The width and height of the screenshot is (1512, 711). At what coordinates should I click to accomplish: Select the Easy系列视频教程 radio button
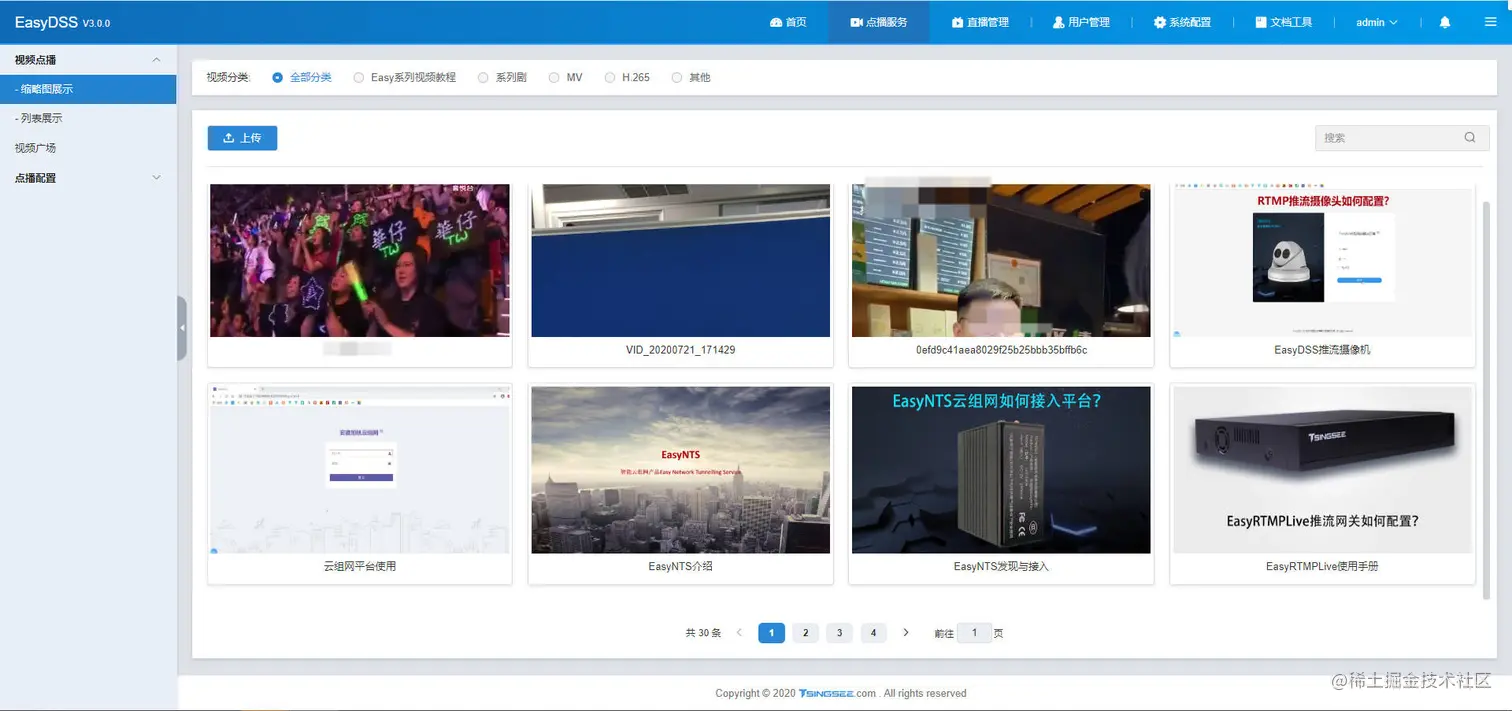pyautogui.click(x=359, y=77)
